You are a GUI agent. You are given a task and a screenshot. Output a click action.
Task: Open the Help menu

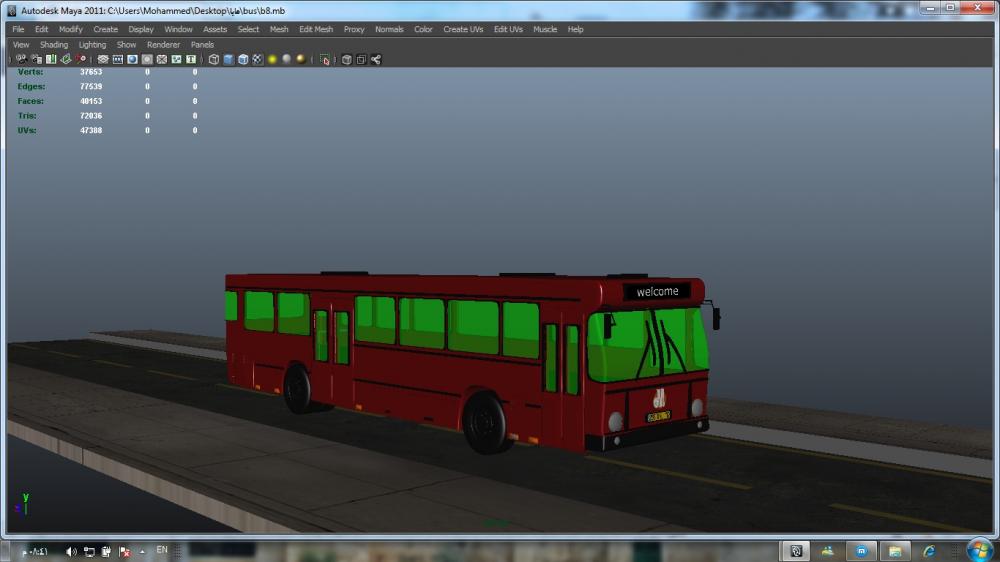(x=575, y=29)
